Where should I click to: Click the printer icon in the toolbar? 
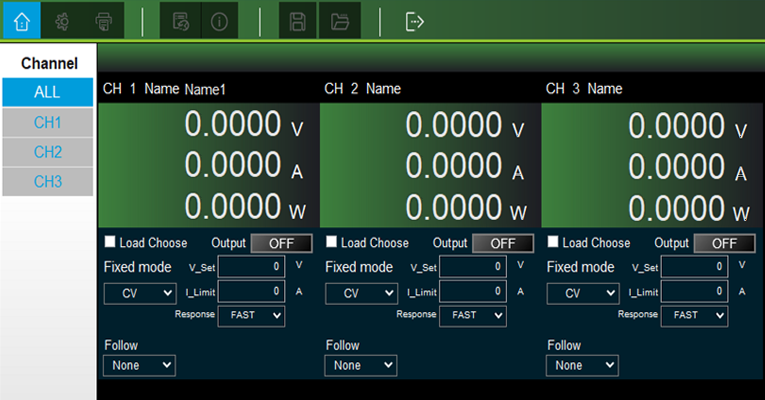click(103, 20)
